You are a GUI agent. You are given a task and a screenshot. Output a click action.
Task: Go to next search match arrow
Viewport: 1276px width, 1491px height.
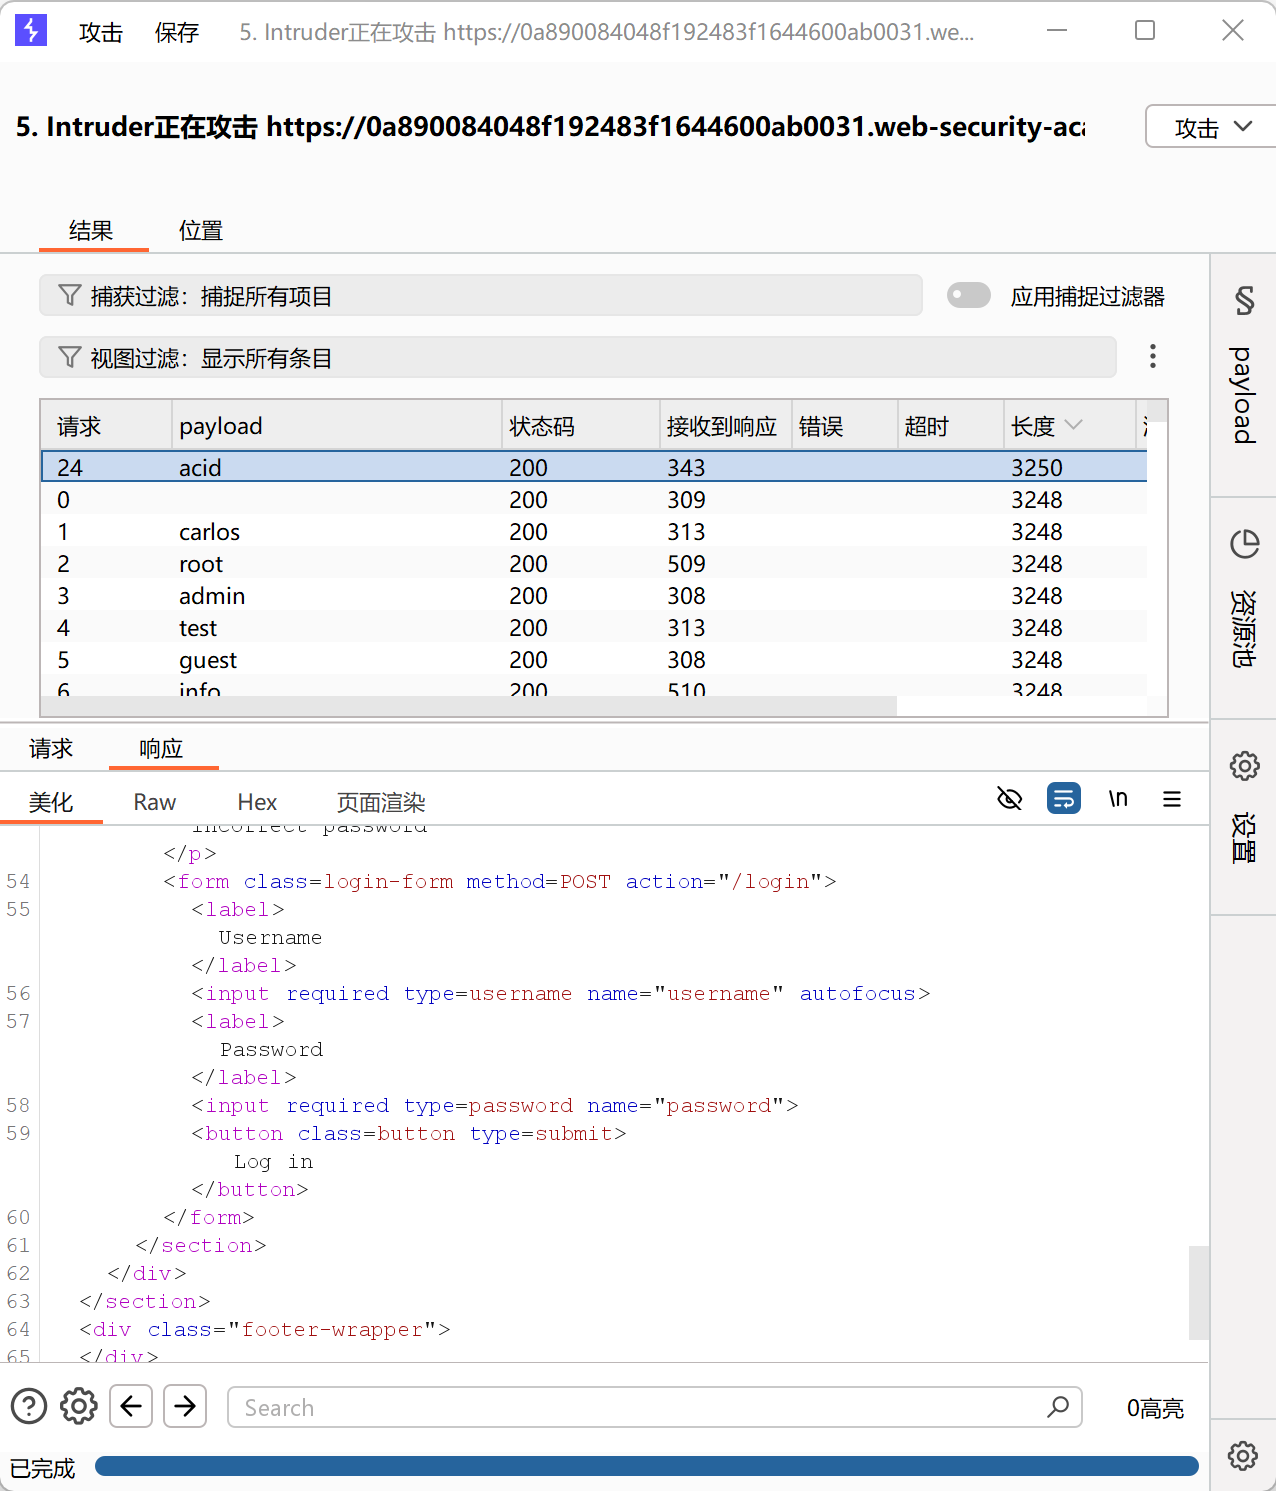185,1406
